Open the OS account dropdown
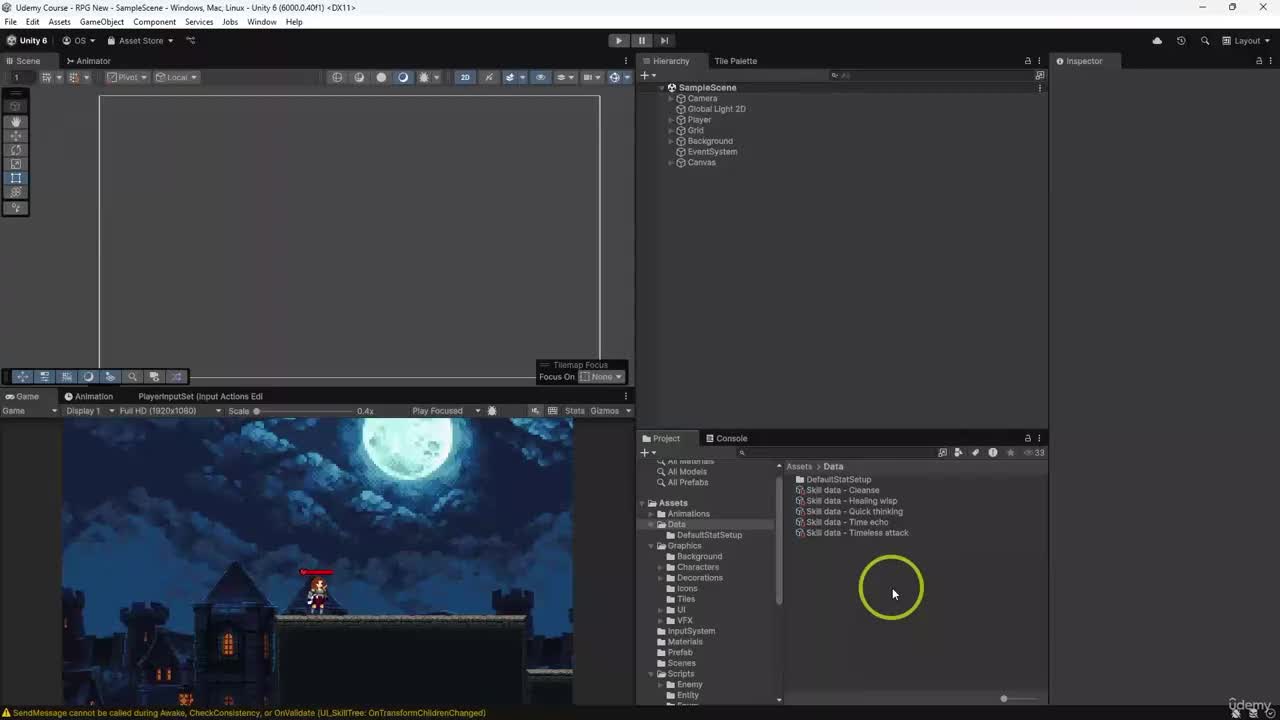 [79, 41]
